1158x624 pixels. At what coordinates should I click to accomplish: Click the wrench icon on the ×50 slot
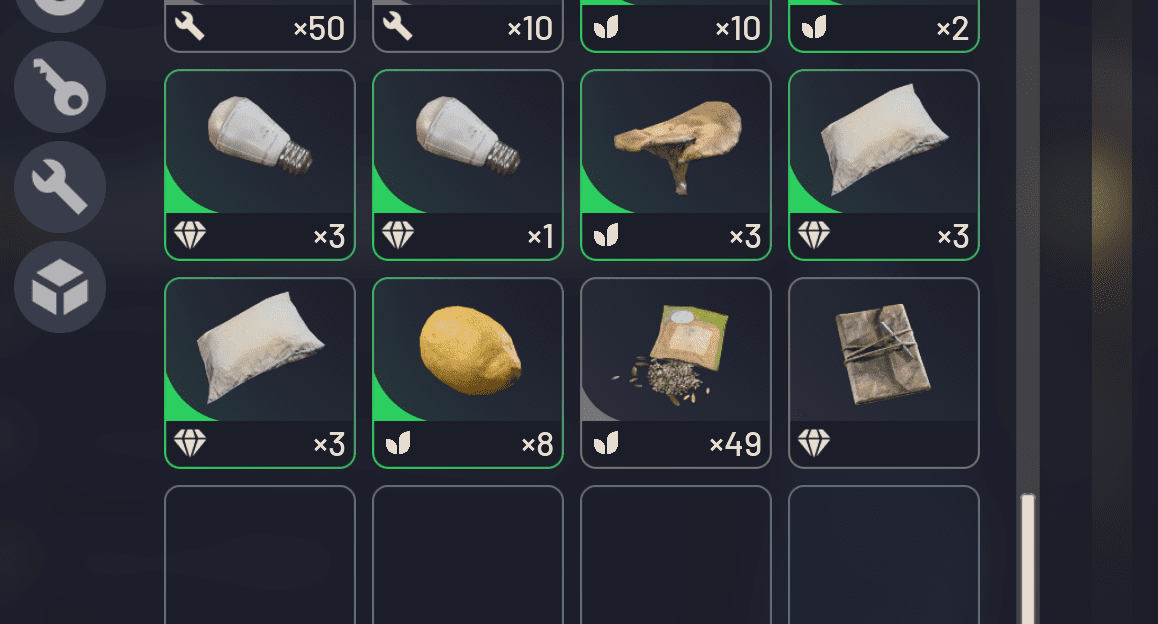tap(190, 27)
